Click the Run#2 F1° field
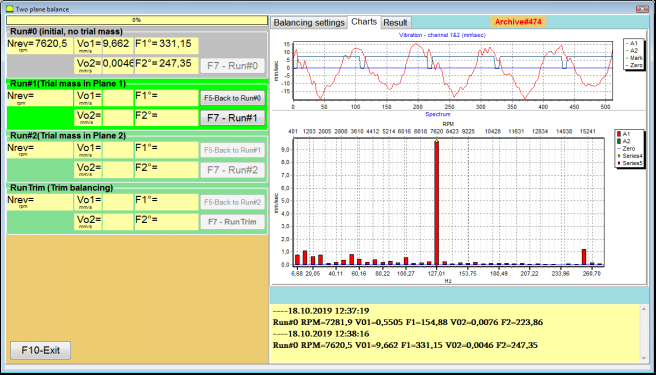Viewport: 656px width, 375px height. pos(166,150)
